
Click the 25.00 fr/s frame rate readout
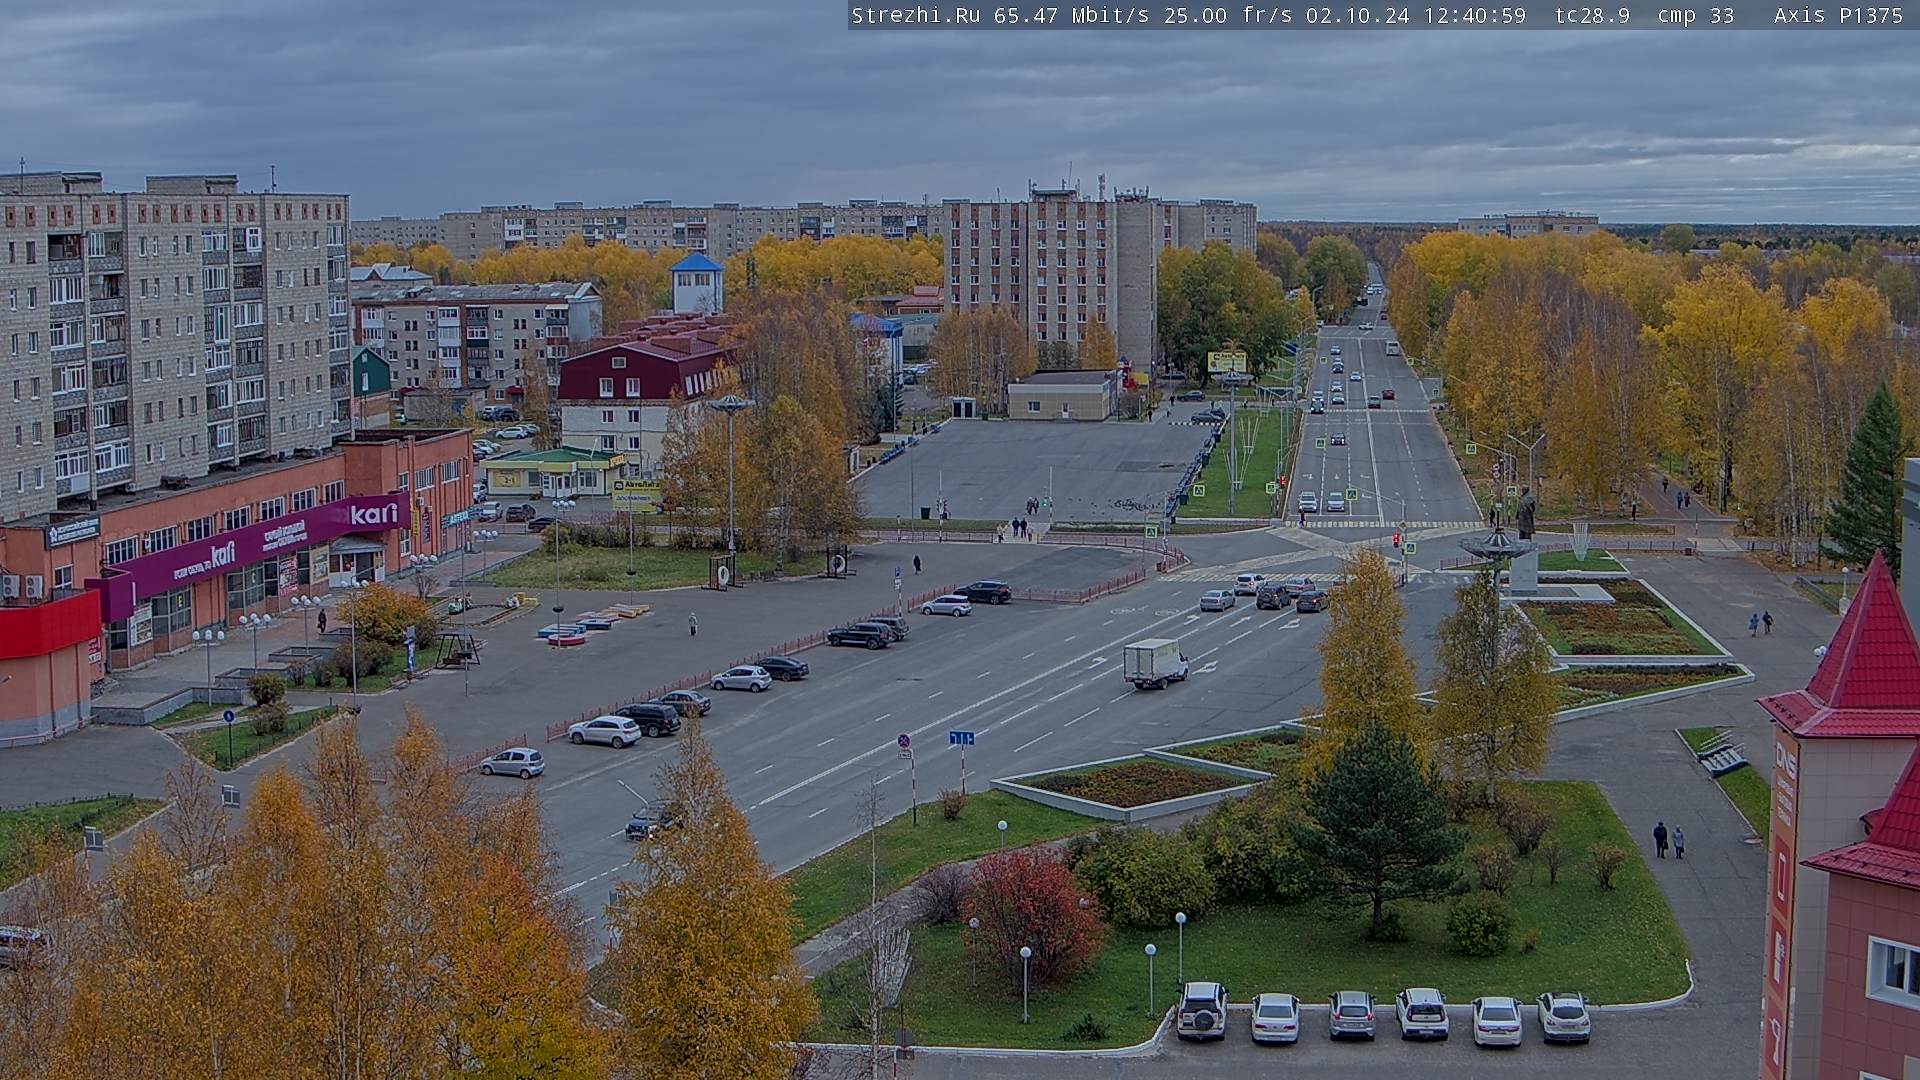pyautogui.click(x=1228, y=15)
